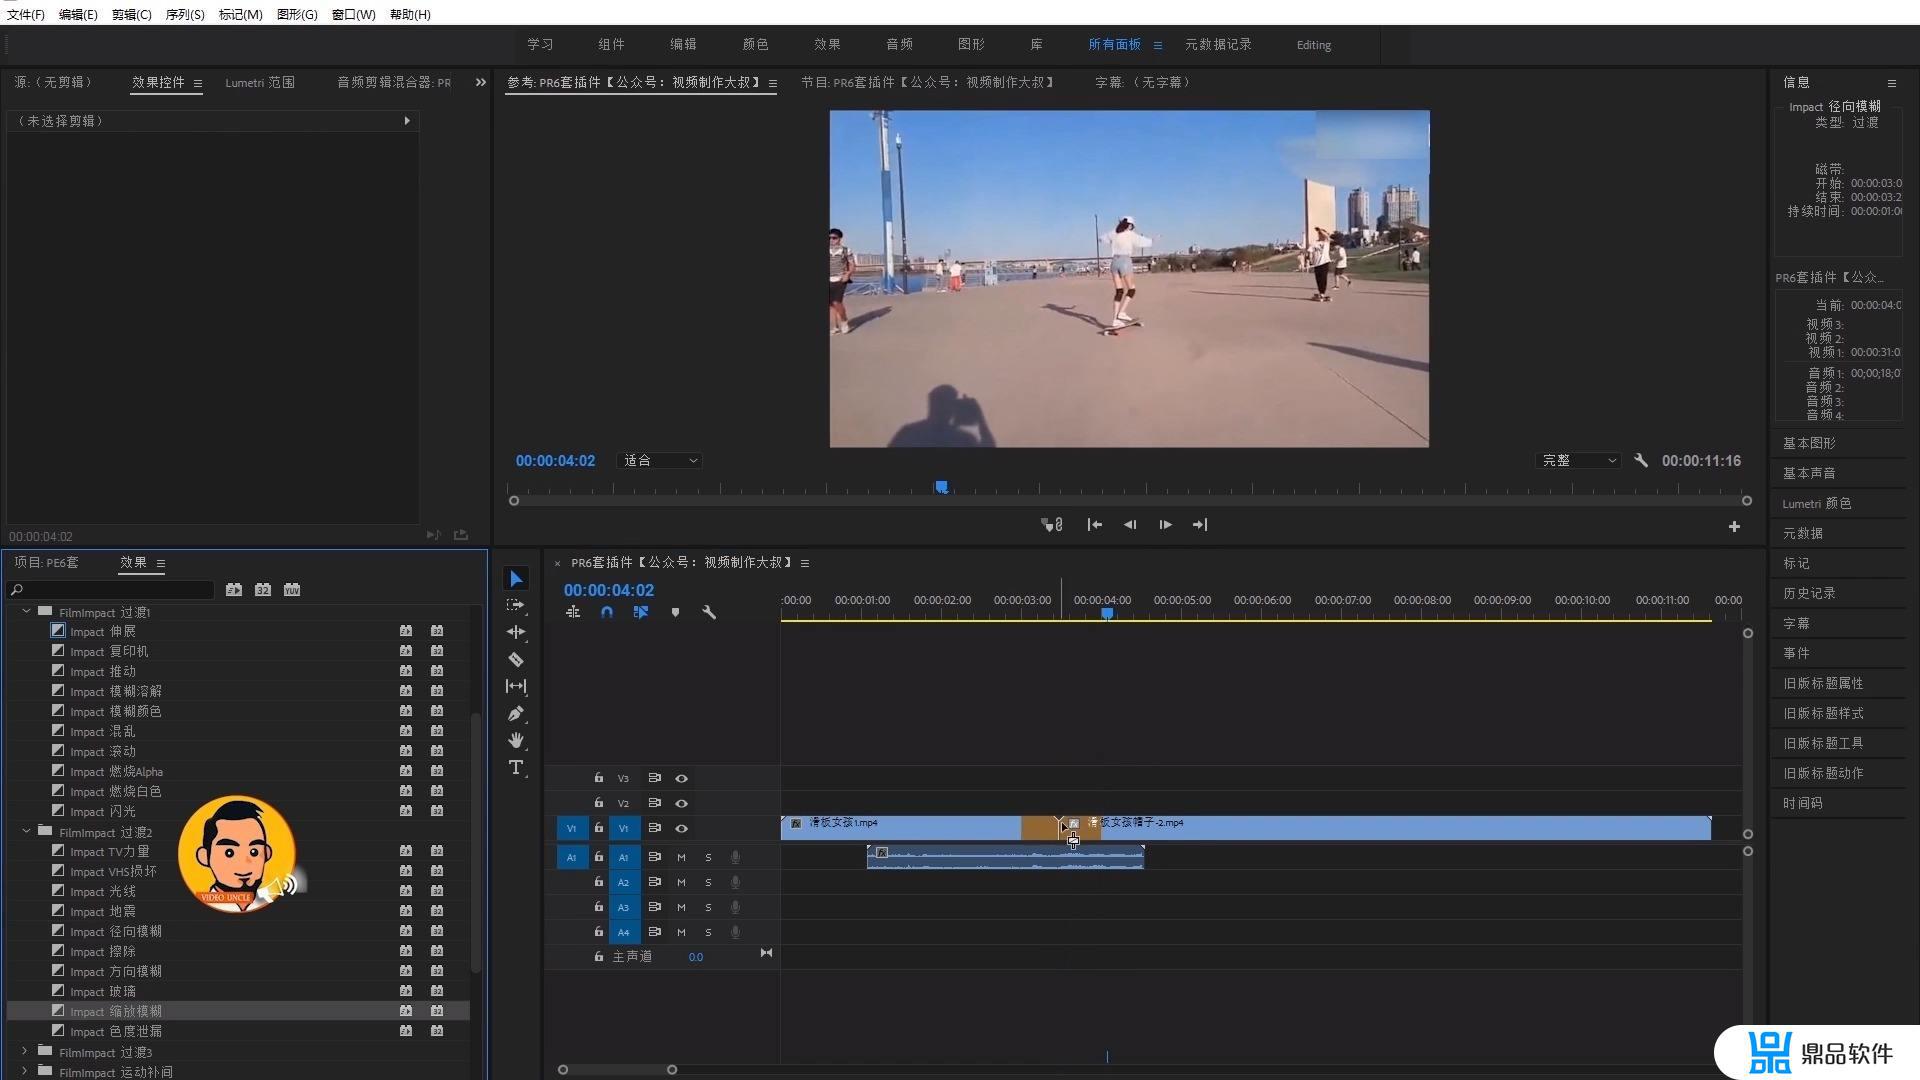Filter effects by YUV icon

point(292,590)
